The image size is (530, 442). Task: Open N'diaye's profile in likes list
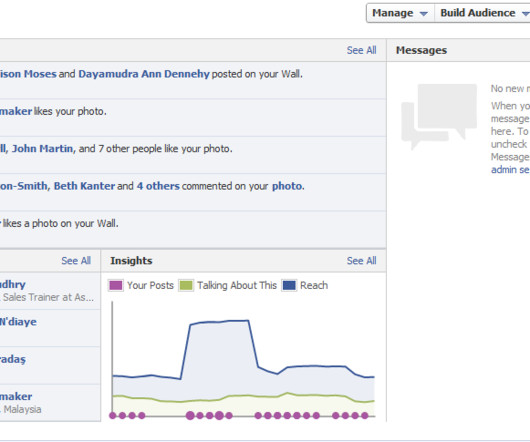coord(18,322)
